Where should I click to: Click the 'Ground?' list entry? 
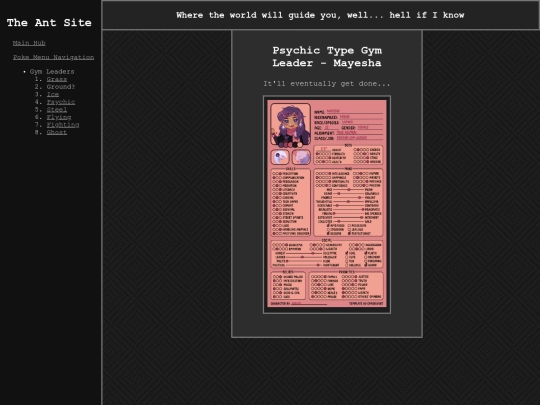point(61,87)
